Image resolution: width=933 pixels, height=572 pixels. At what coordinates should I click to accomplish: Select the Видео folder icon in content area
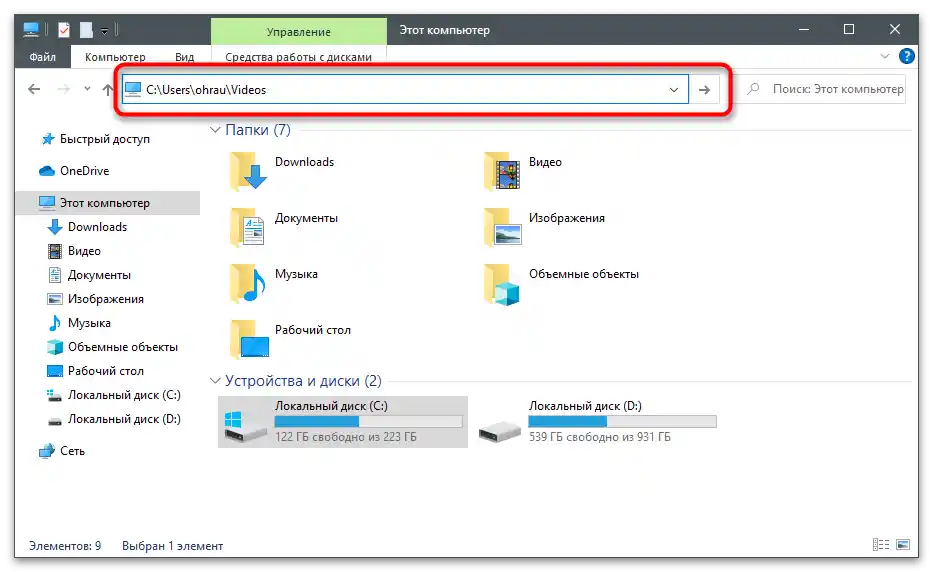click(502, 171)
